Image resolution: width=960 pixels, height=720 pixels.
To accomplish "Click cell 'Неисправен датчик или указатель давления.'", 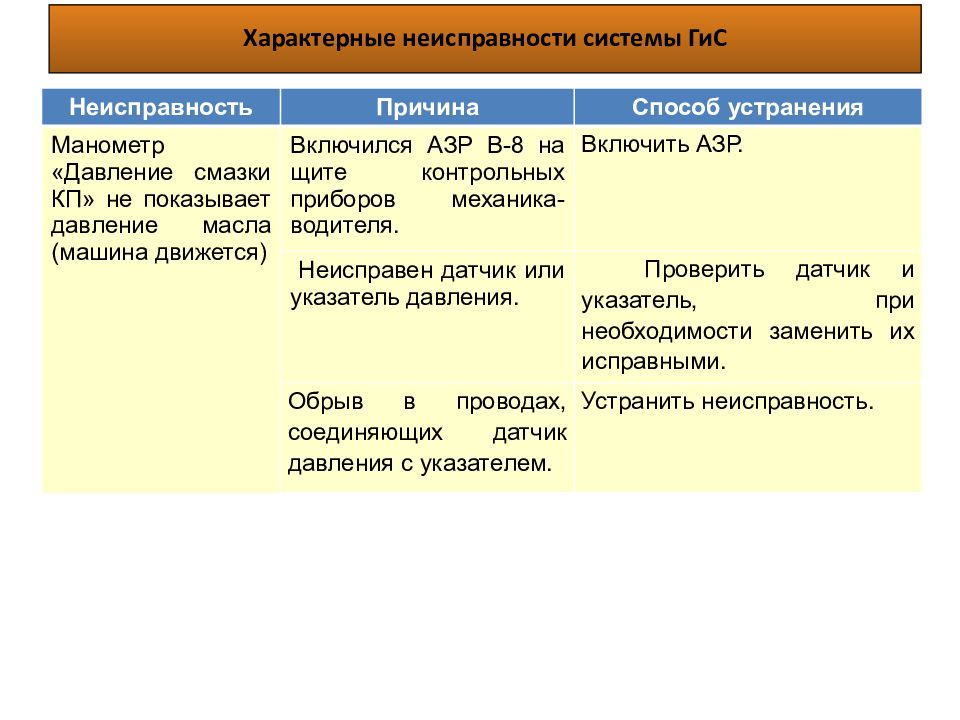I will coord(427,316).
